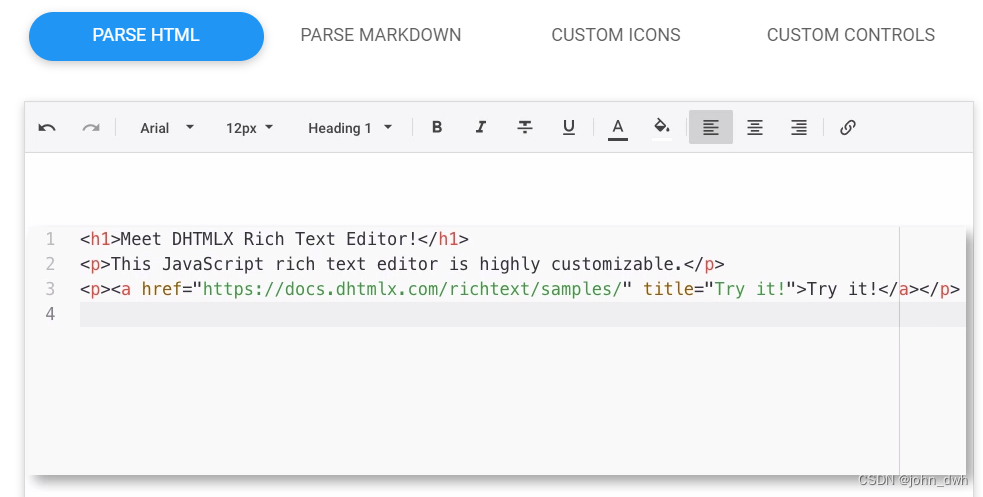Align text to the right

799,127
